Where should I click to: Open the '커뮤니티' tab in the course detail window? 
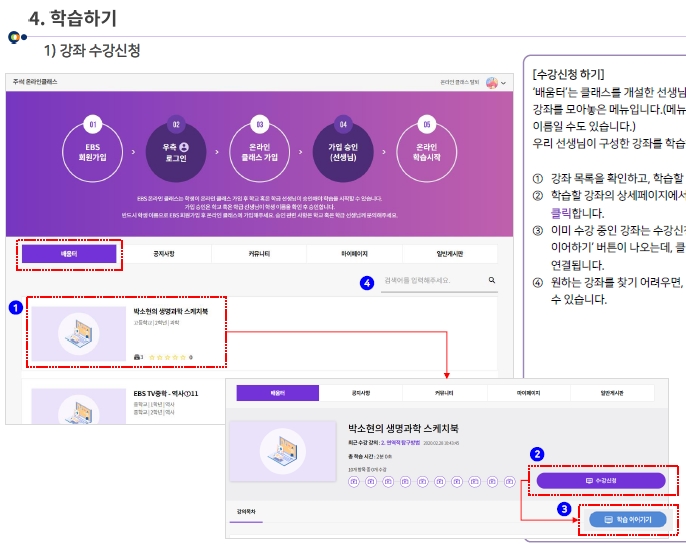444,393
